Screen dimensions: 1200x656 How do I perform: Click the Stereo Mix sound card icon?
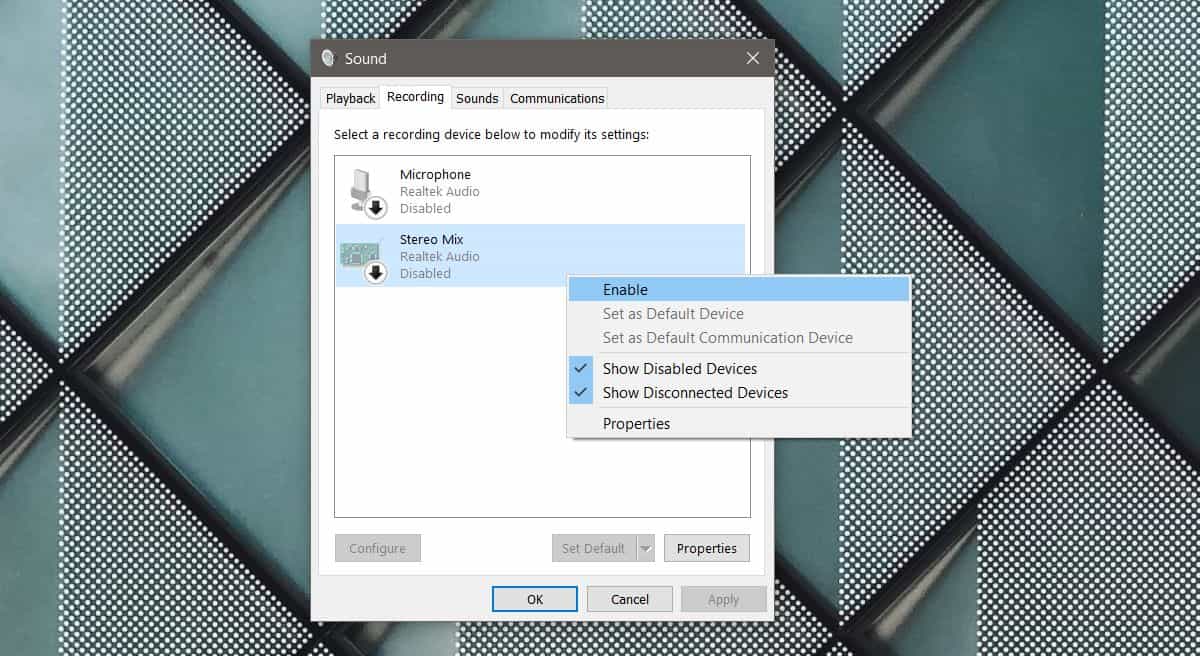364,258
